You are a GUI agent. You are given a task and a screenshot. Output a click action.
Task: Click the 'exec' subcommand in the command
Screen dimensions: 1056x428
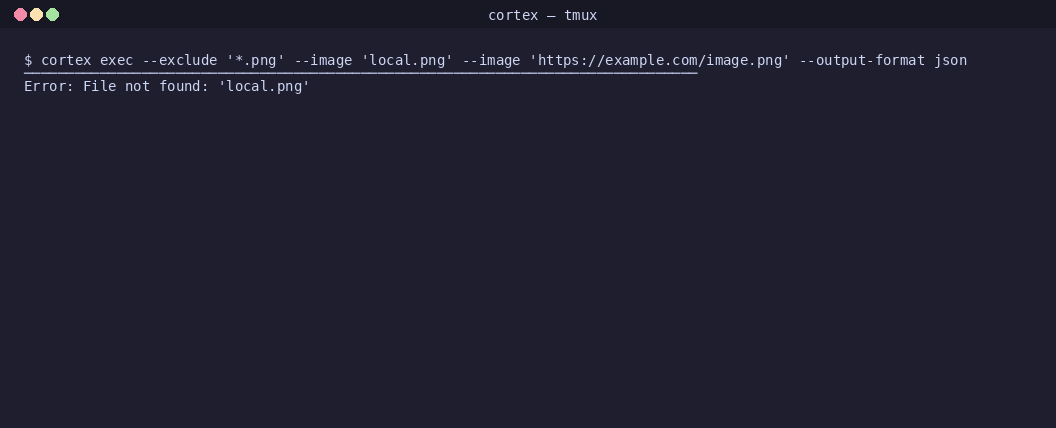pyautogui.click(x=116, y=60)
